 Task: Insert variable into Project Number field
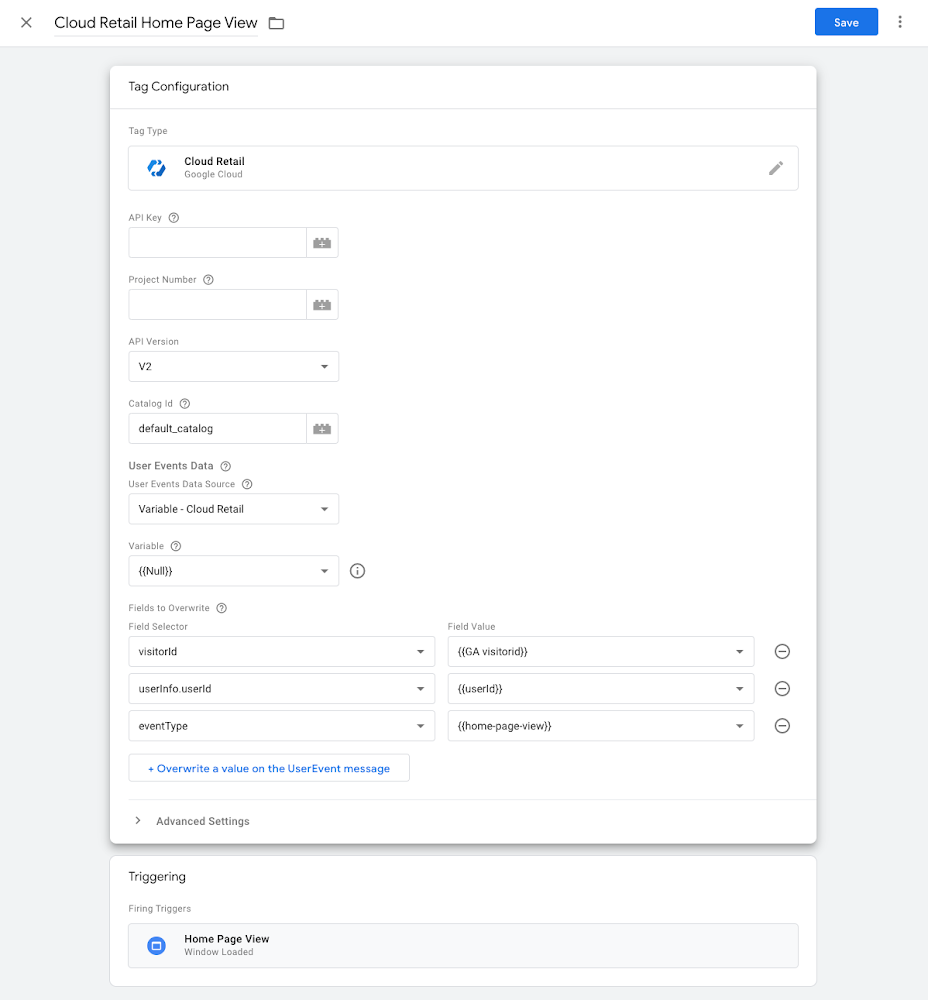(322, 305)
